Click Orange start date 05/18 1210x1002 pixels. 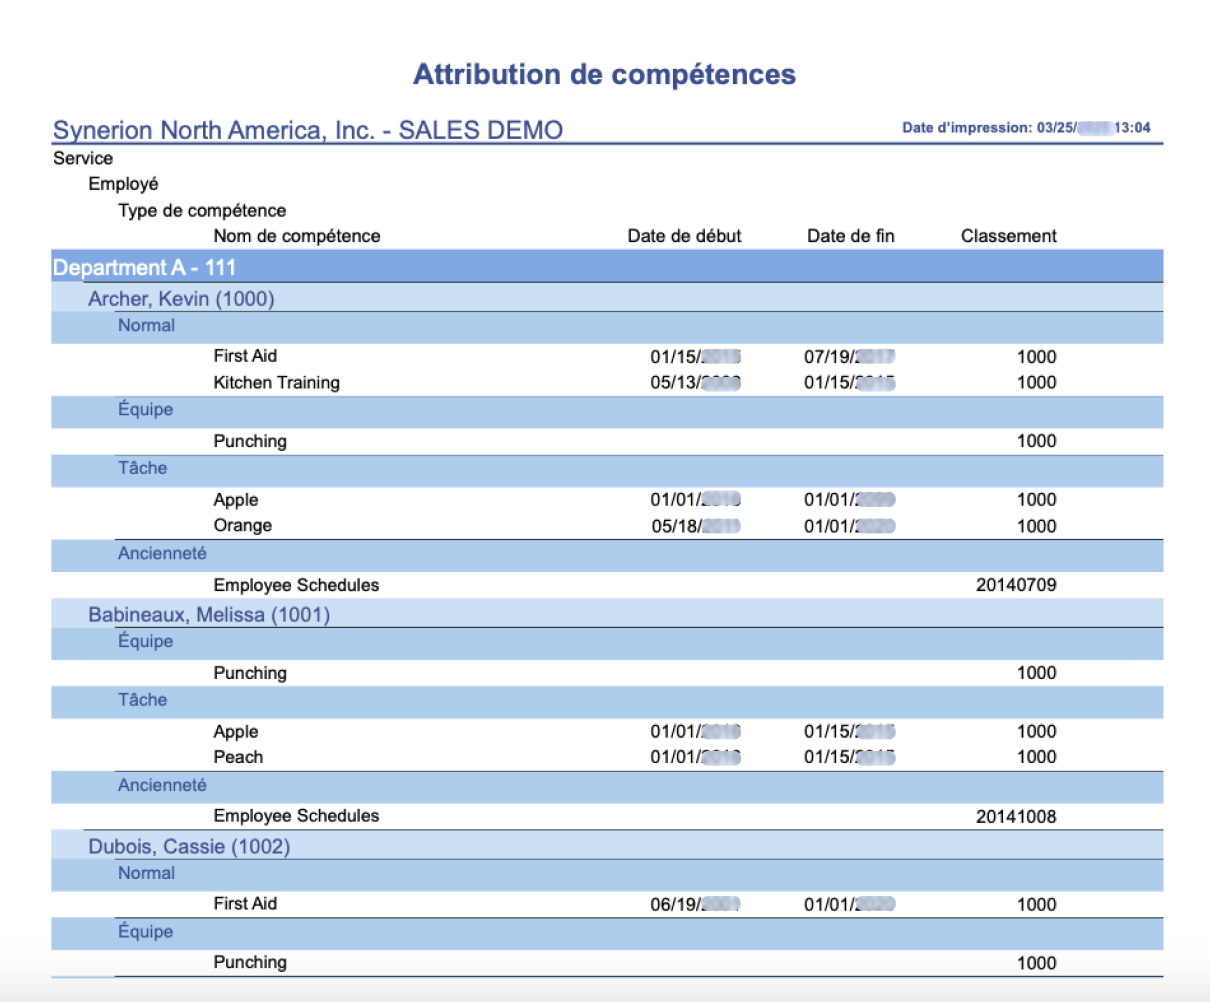point(695,526)
